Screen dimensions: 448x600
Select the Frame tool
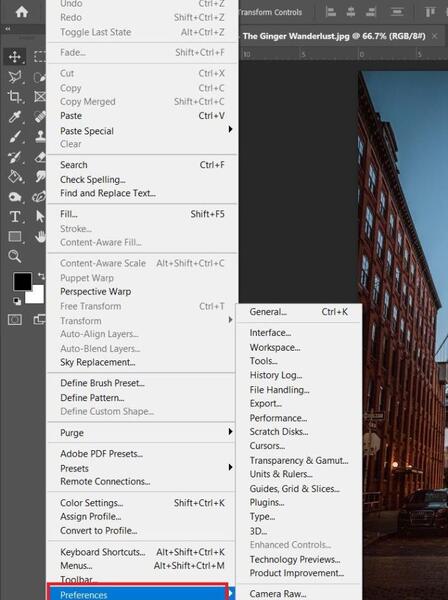pyautogui.click(x=40, y=97)
